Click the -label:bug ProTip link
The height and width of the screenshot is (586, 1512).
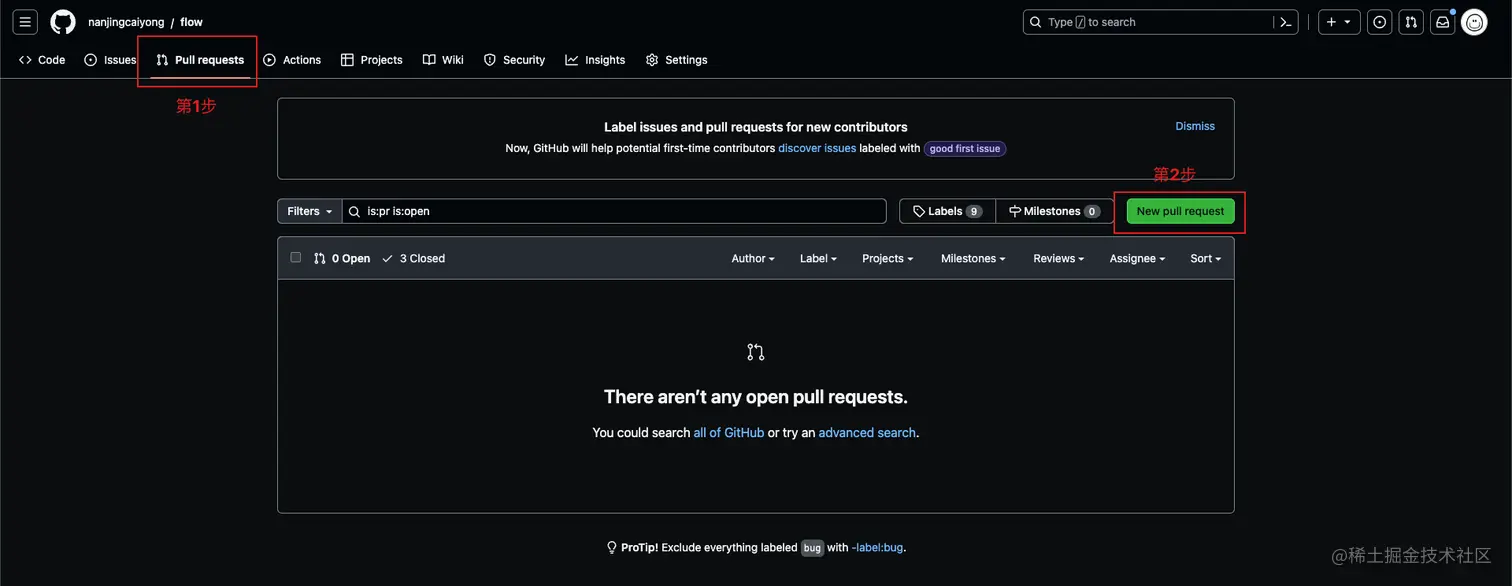pos(877,548)
